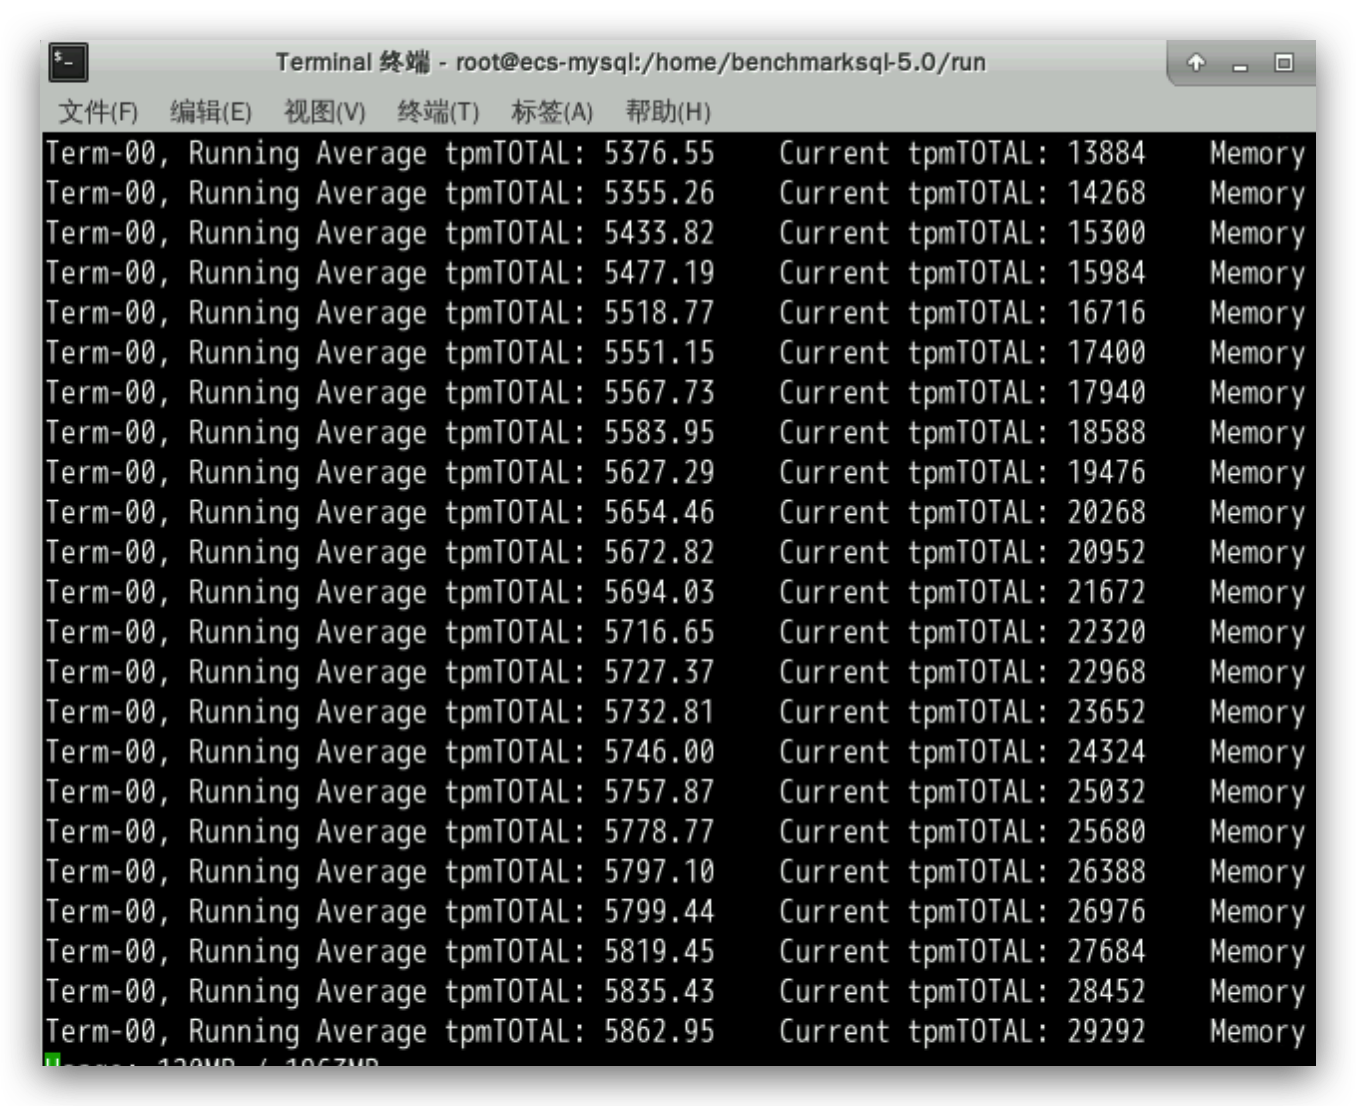Click the current tpmTOTAL value 18588
This screenshot has width=1356, height=1106.
(x=1106, y=433)
